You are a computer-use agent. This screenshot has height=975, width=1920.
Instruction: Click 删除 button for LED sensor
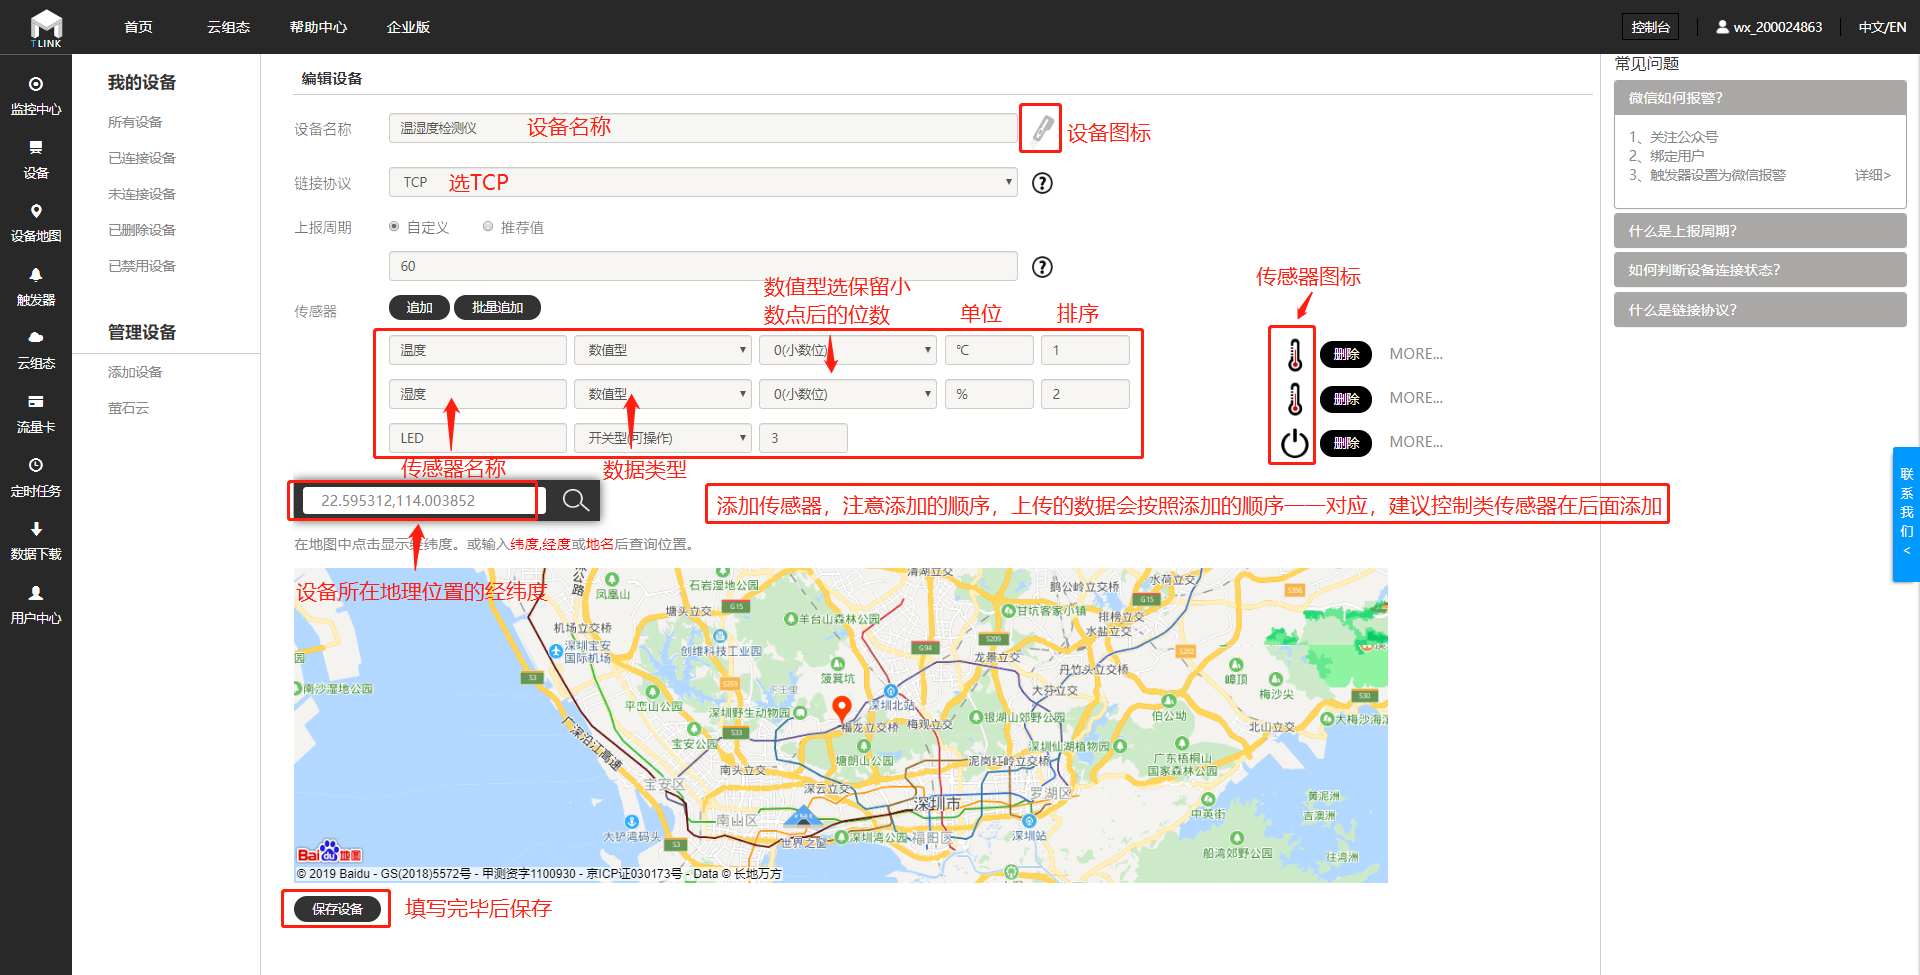[1346, 443]
